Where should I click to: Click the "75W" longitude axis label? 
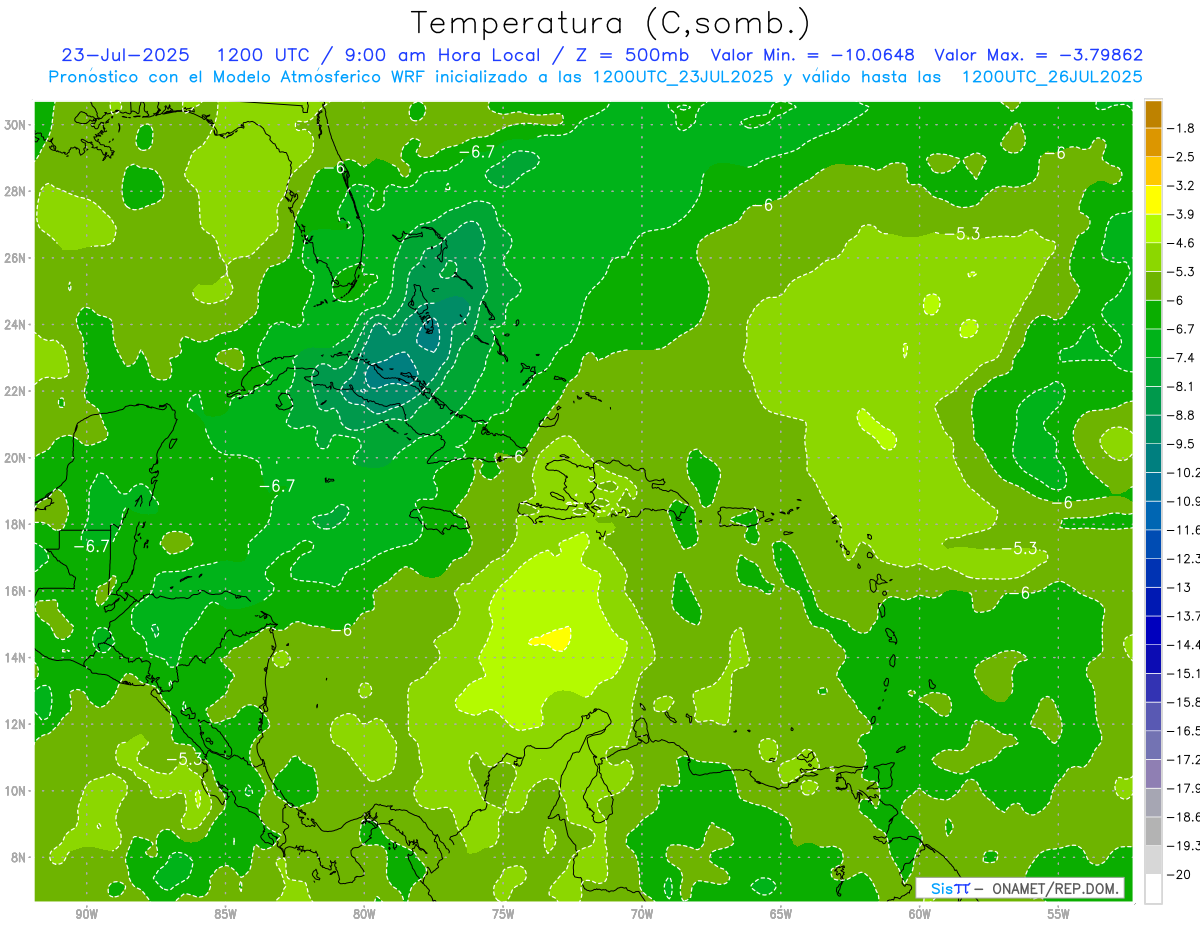click(x=503, y=914)
